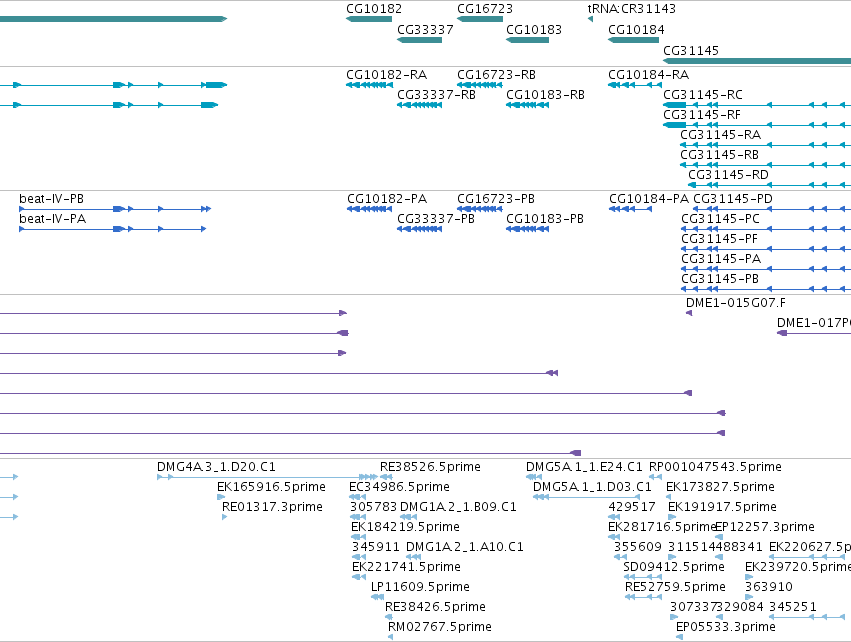Open EST RE38426.5prime

pos(435,608)
